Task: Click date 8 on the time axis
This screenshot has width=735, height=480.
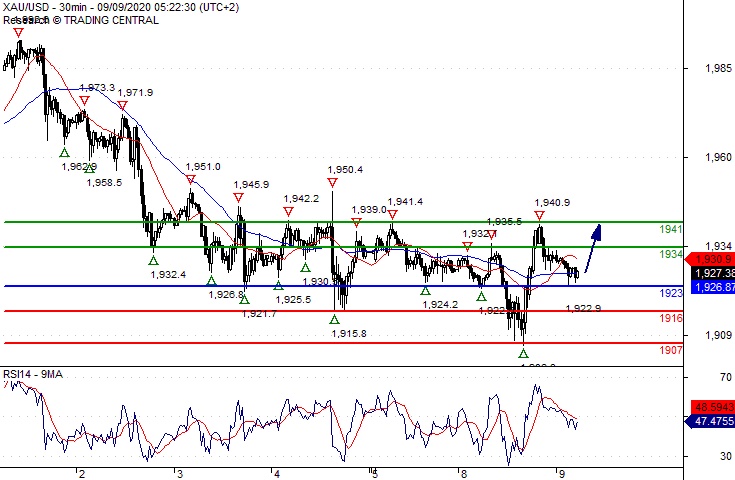Action: click(464, 474)
